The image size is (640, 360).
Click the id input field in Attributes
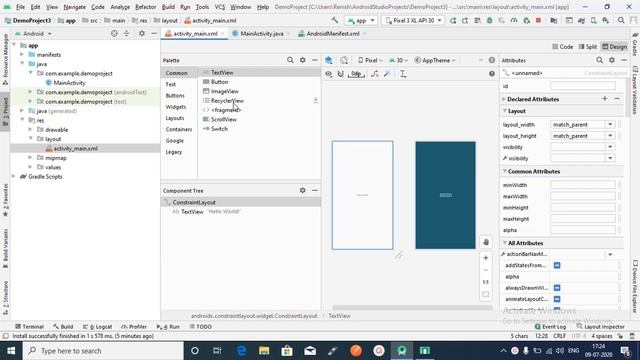(582, 86)
